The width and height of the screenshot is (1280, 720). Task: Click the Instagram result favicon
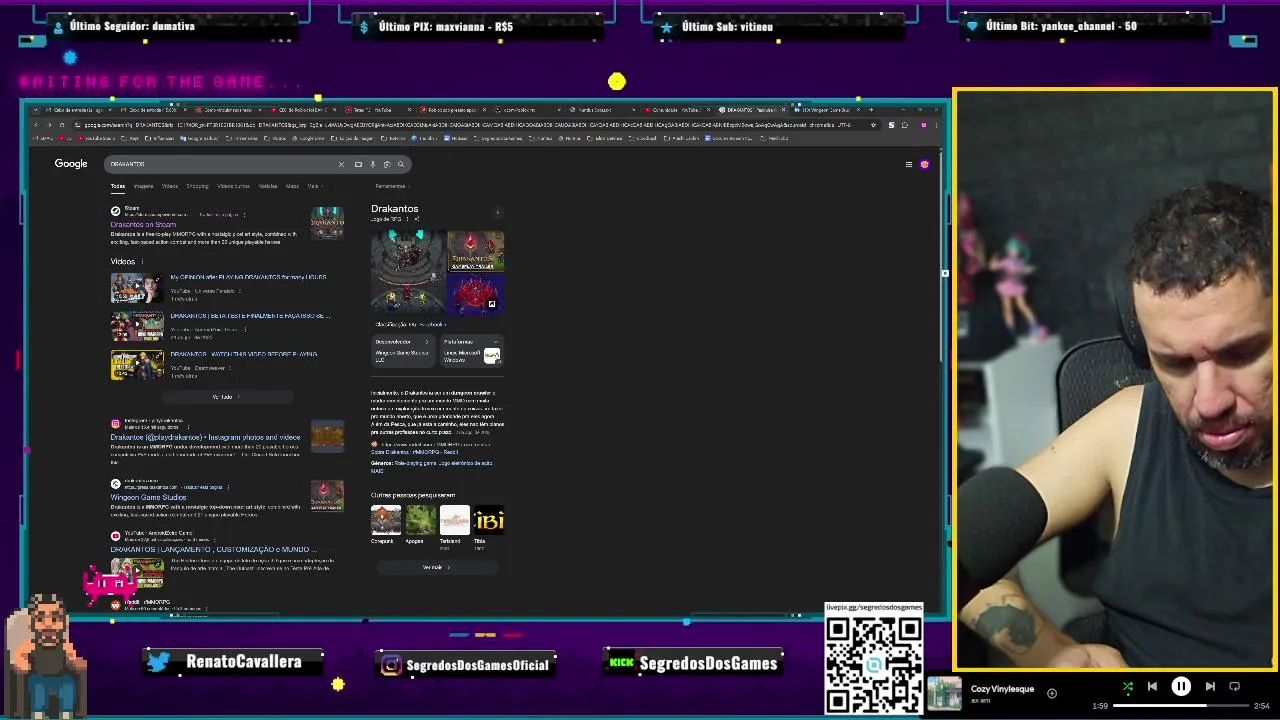(x=115, y=424)
